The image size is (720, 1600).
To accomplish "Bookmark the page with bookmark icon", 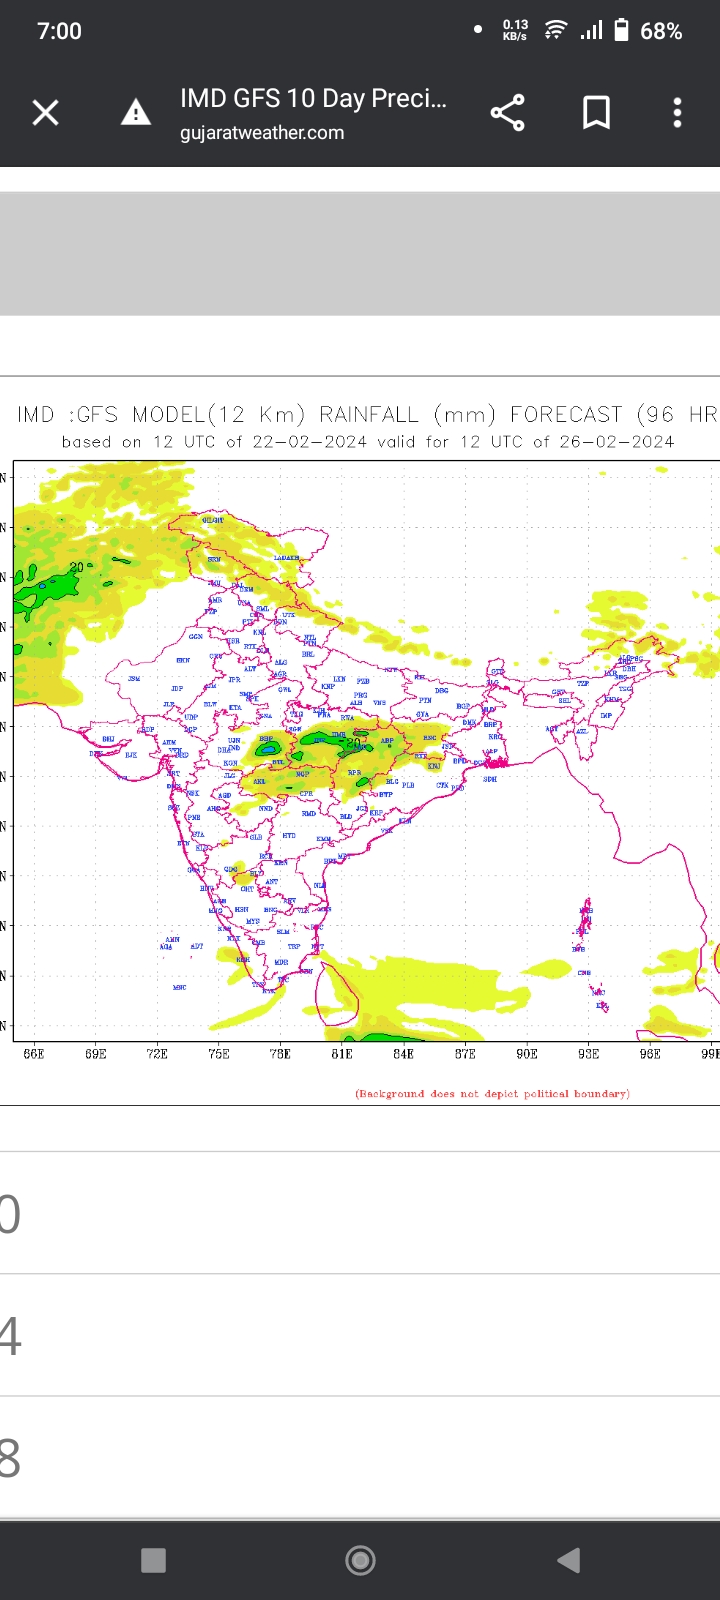I will pos(596,113).
